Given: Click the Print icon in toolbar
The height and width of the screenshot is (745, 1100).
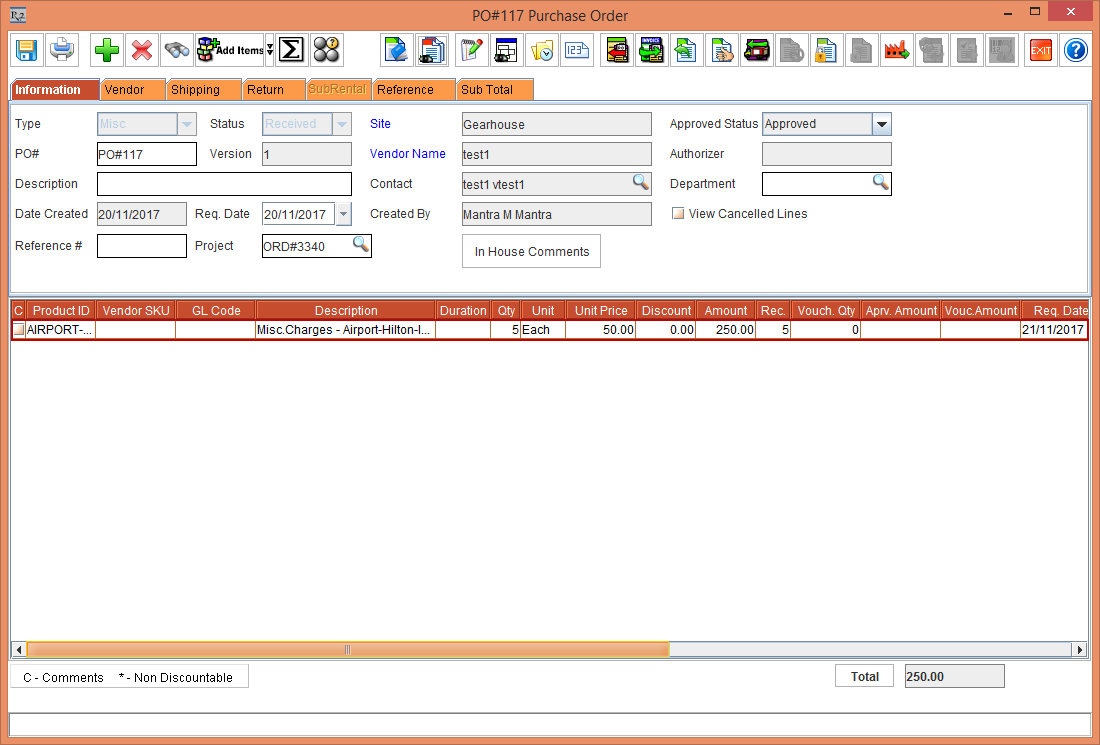Looking at the screenshot, I should tap(62, 49).
